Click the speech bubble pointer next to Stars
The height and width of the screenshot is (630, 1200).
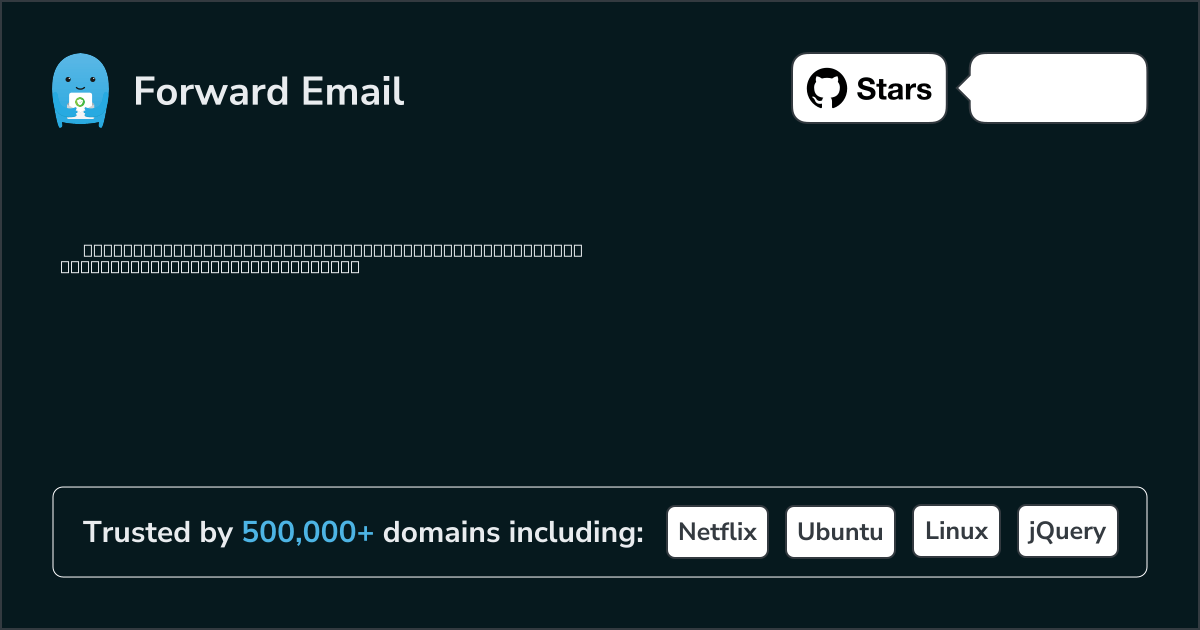point(964,89)
